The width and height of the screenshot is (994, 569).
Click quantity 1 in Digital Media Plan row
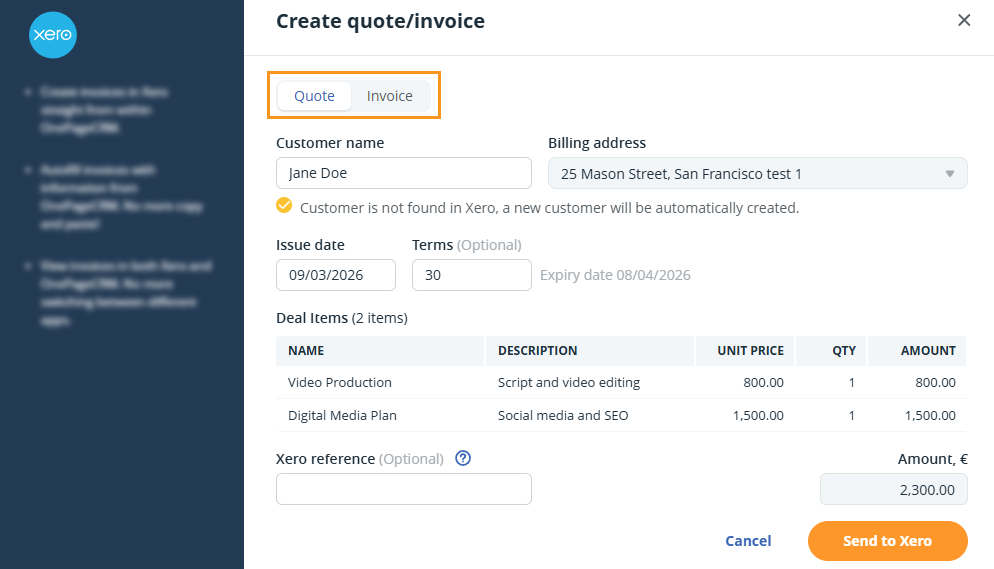(851, 416)
